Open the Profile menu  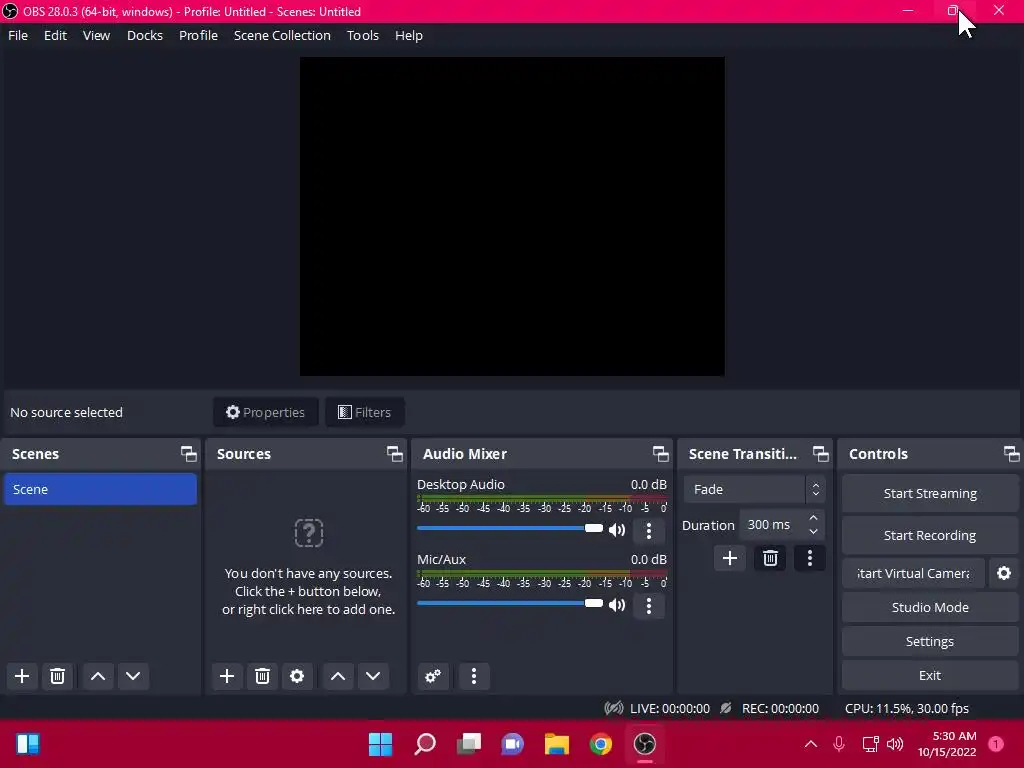point(199,35)
